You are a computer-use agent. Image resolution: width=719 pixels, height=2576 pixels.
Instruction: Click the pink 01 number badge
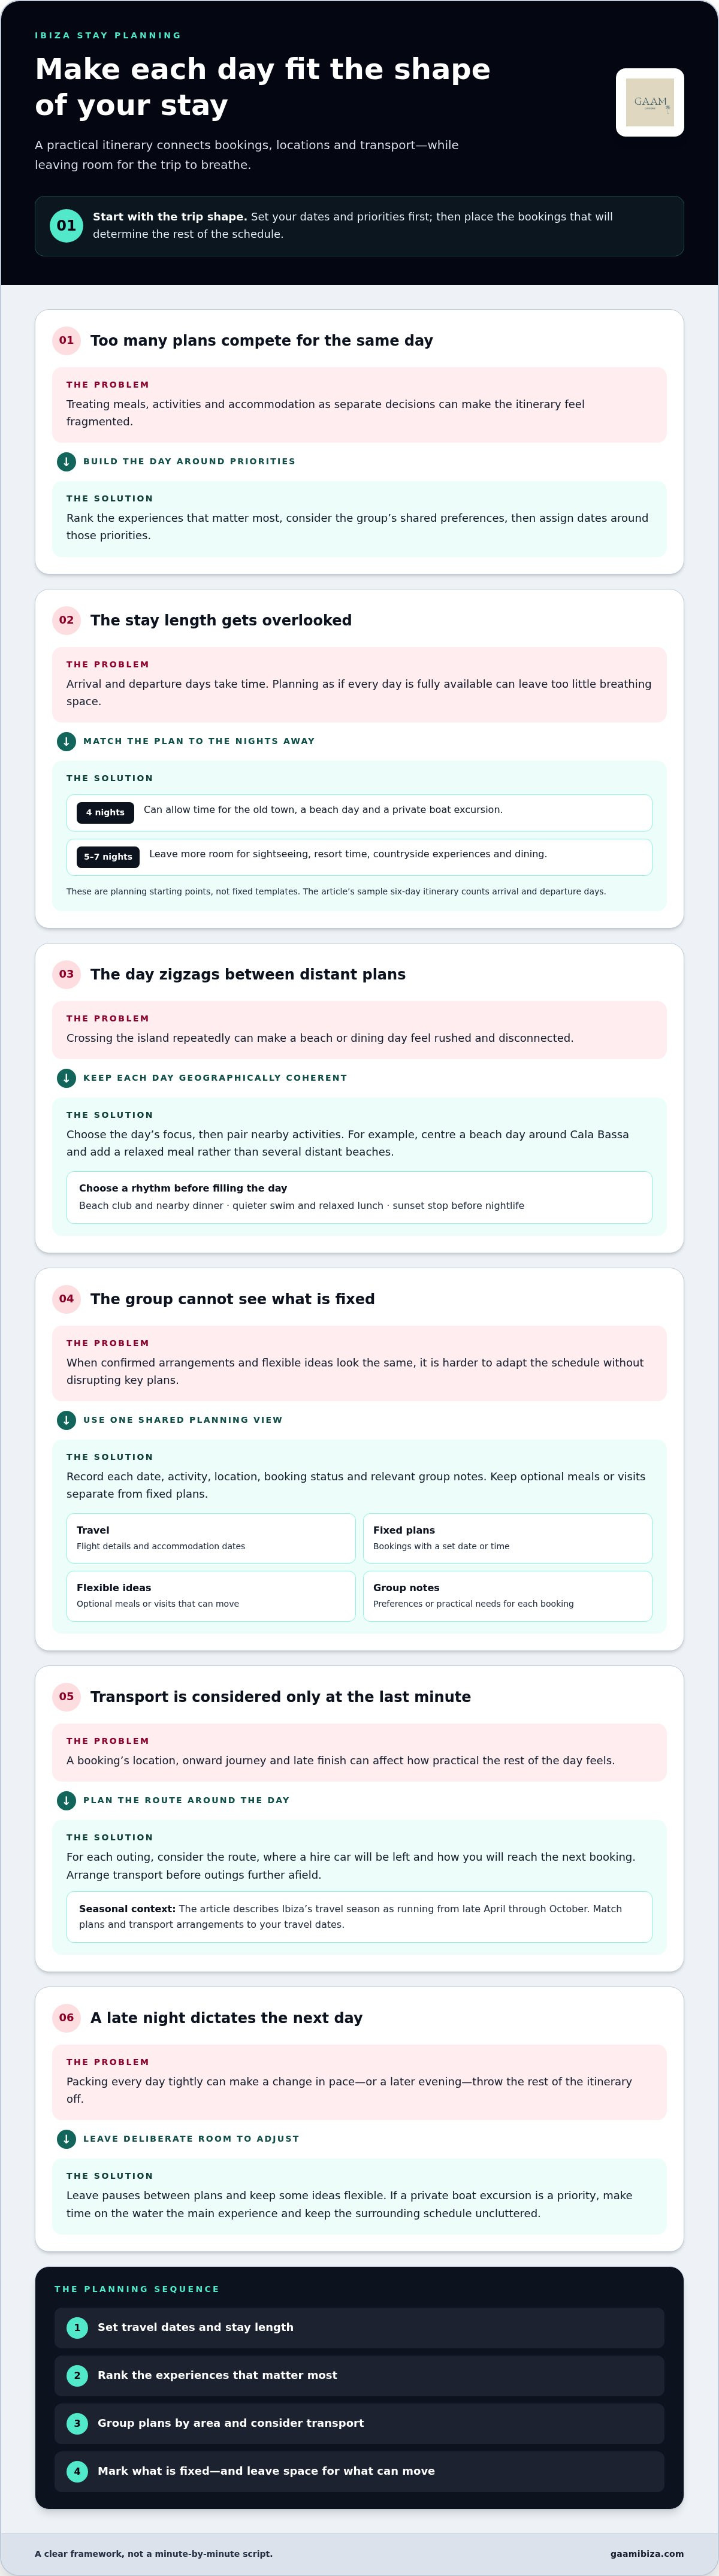[66, 340]
